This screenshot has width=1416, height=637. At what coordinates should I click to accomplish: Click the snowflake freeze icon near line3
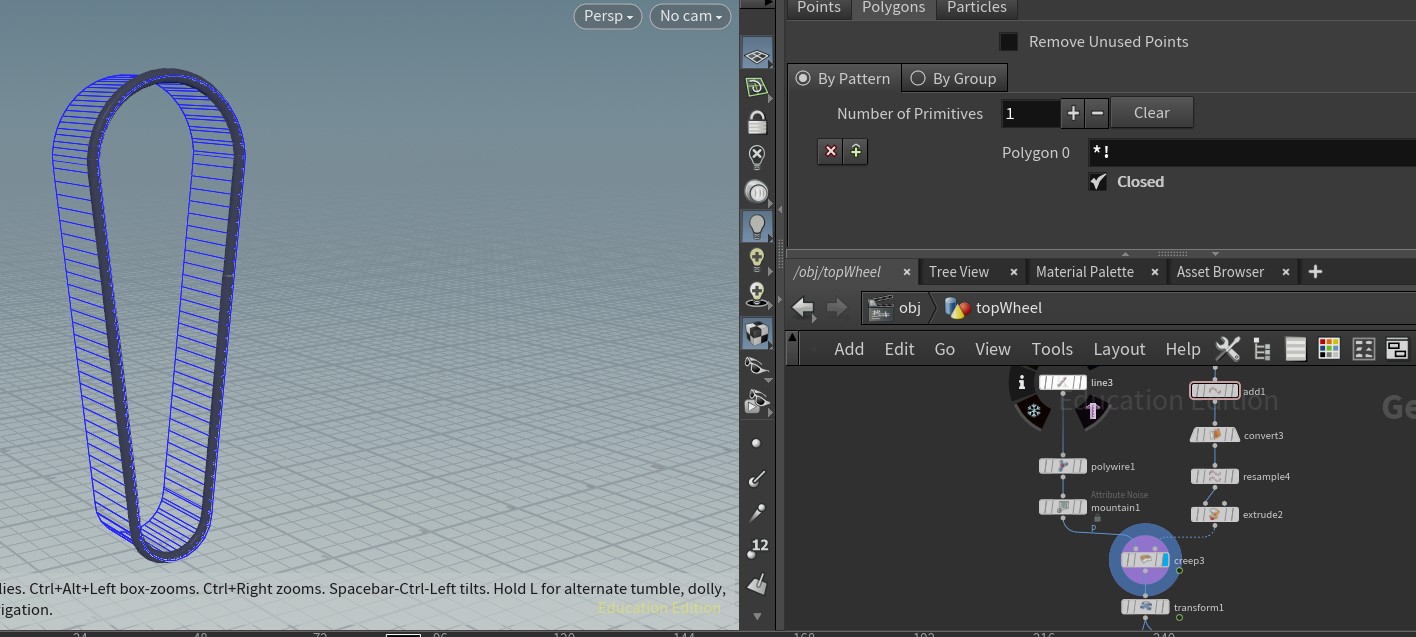(x=1034, y=411)
